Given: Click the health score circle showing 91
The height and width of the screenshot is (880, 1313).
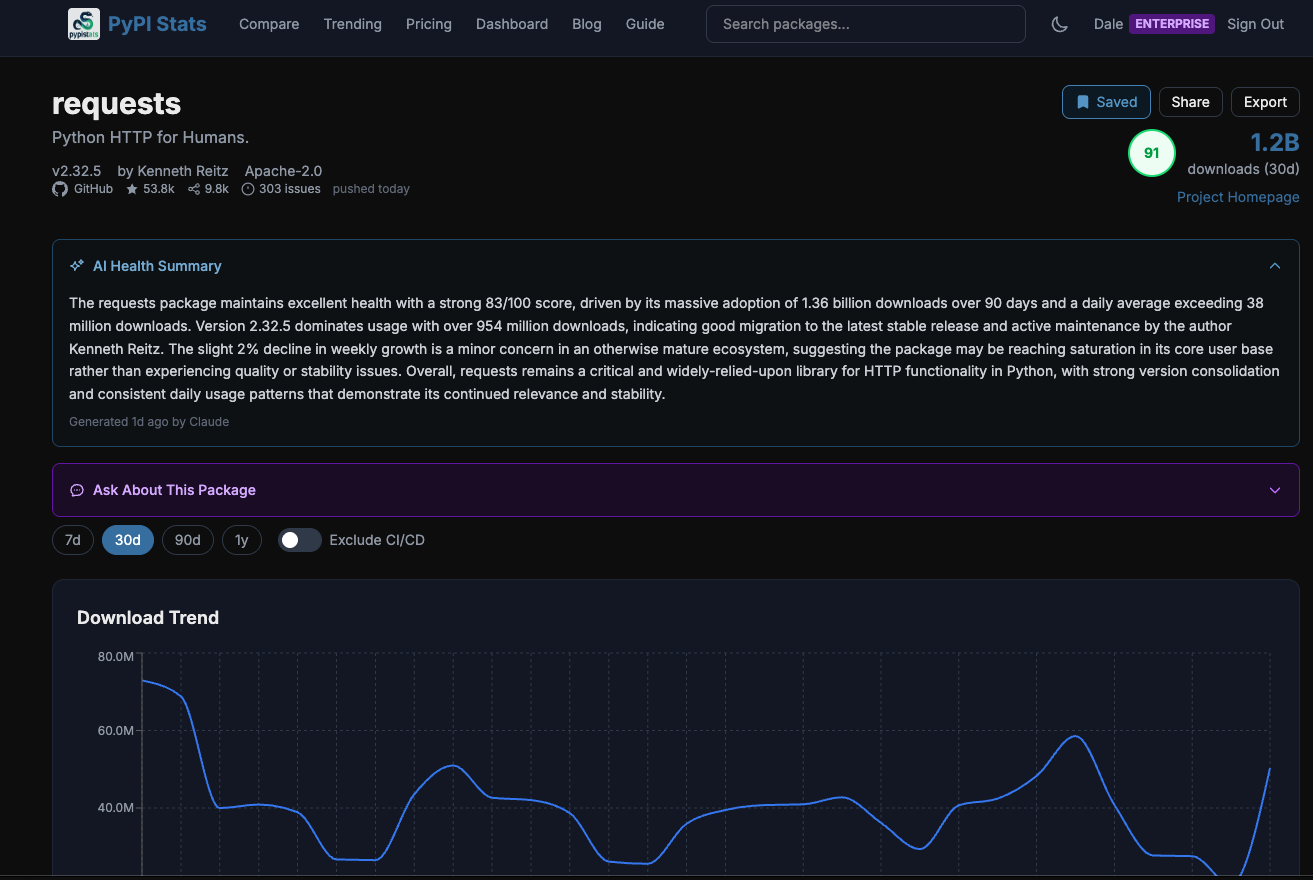Looking at the screenshot, I should 1151,152.
